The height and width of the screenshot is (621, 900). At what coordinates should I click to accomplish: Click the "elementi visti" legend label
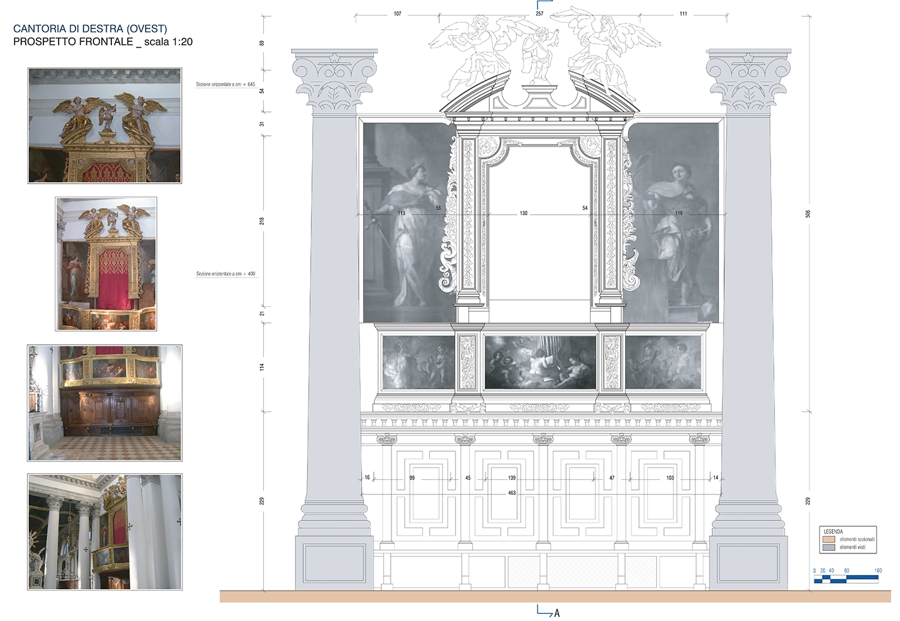pos(852,548)
